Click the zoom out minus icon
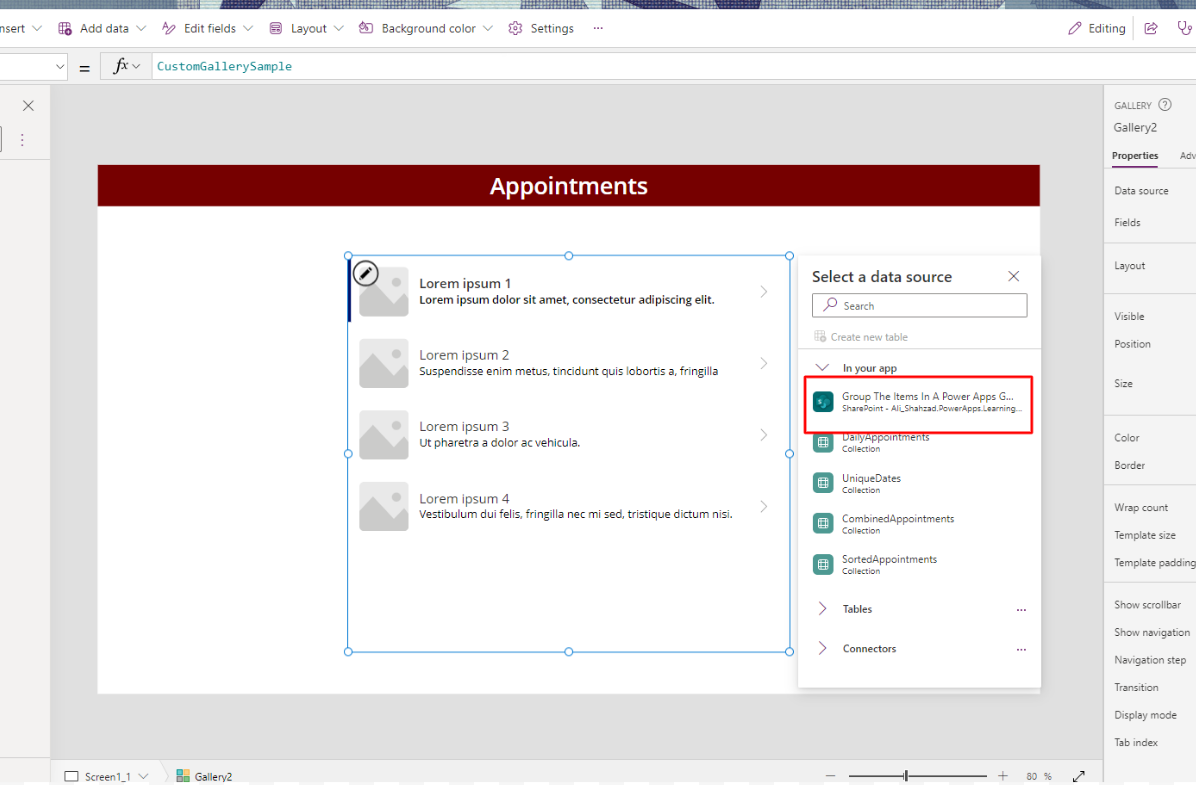This screenshot has width=1196, height=785. coord(830,775)
